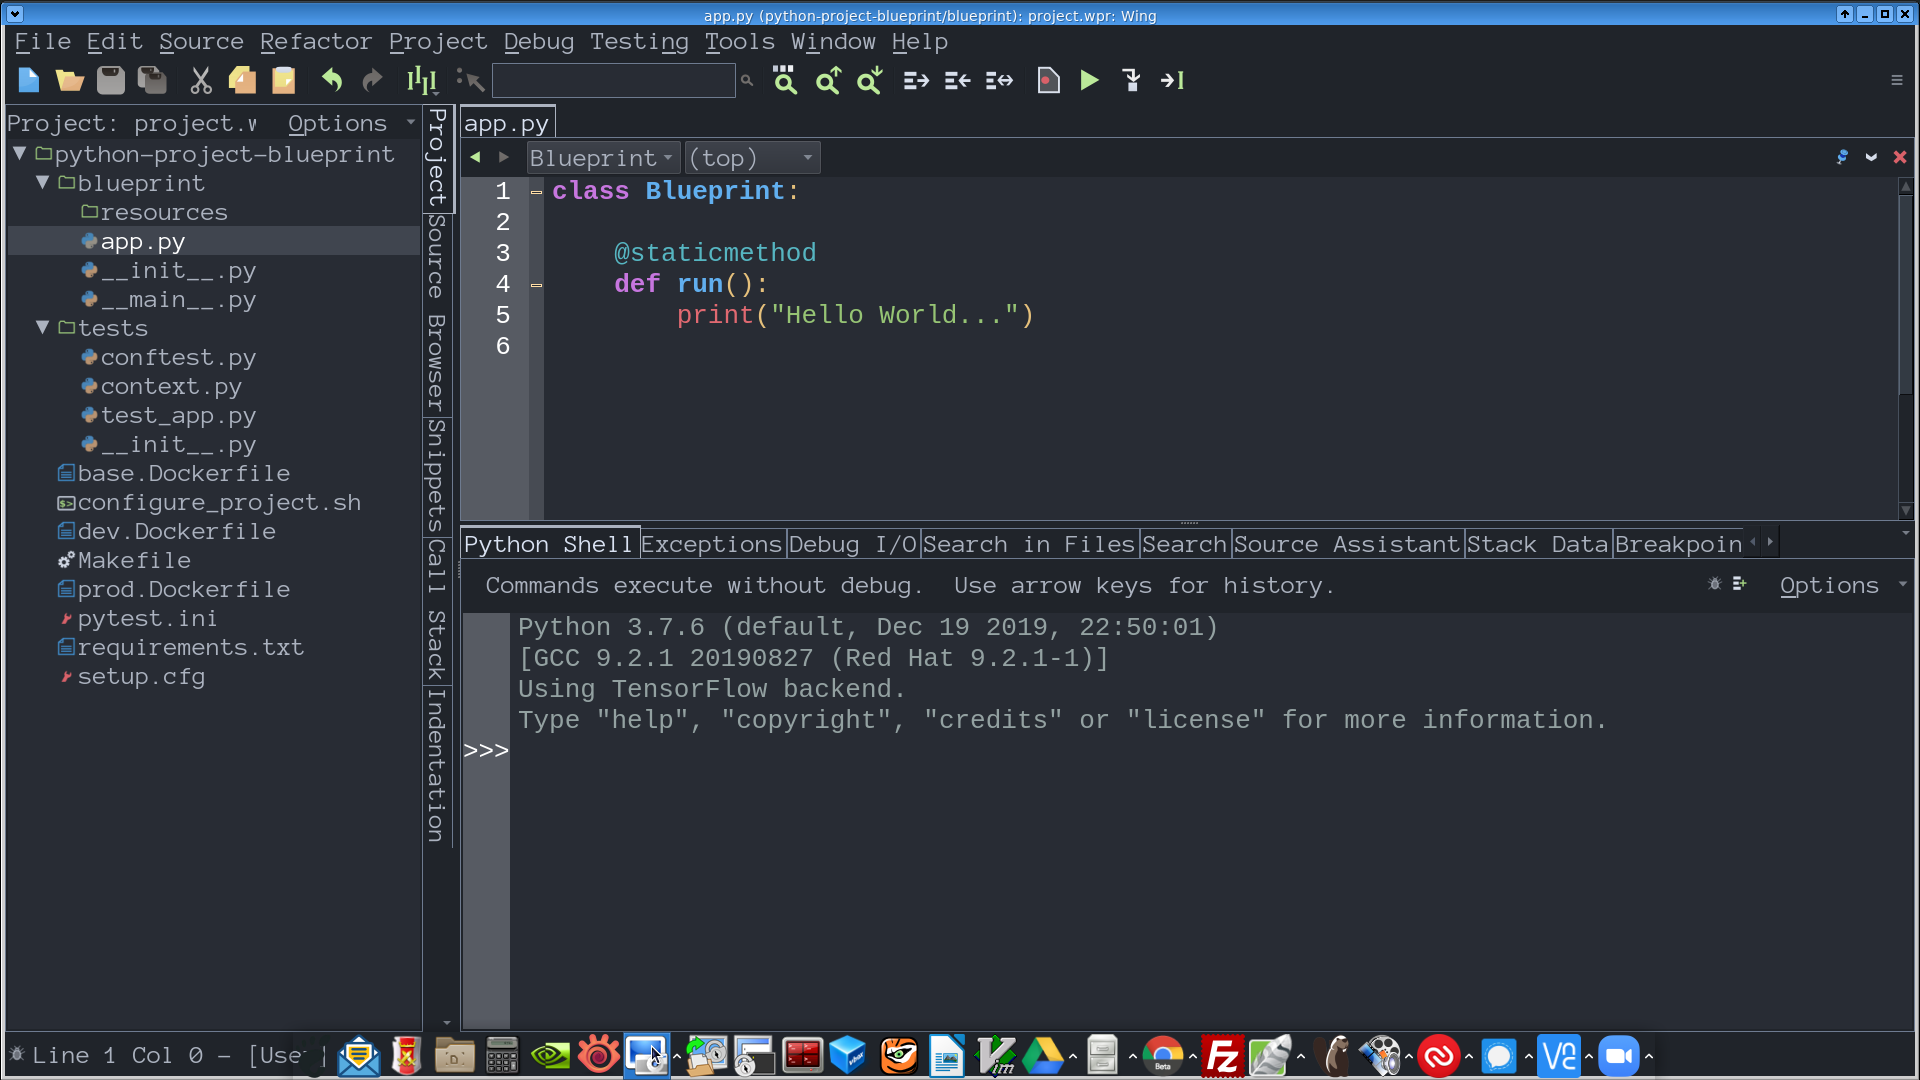Open the Testing menu
Screen dimensions: 1920x1080
tap(639, 42)
